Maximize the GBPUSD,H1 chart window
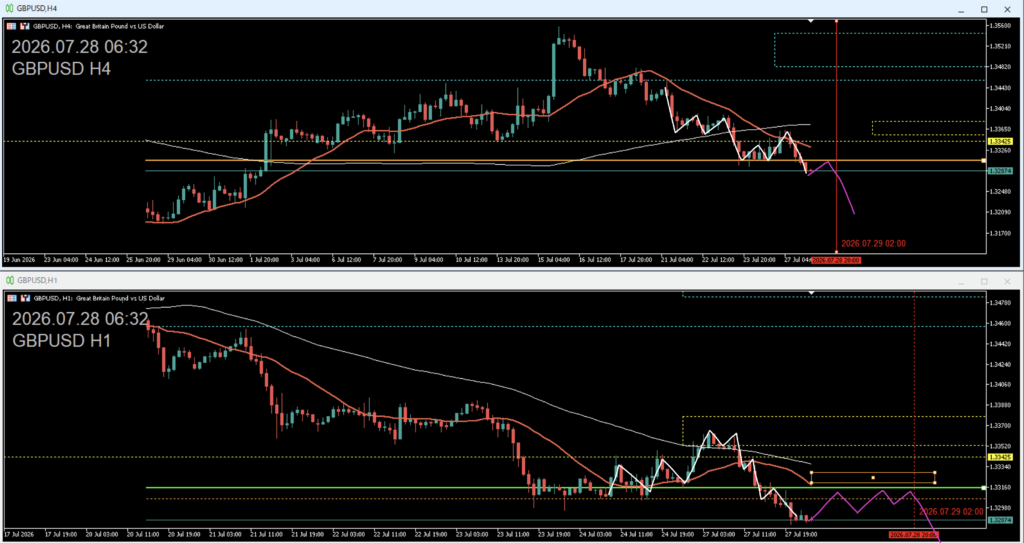1024x543 pixels. pos(984,281)
